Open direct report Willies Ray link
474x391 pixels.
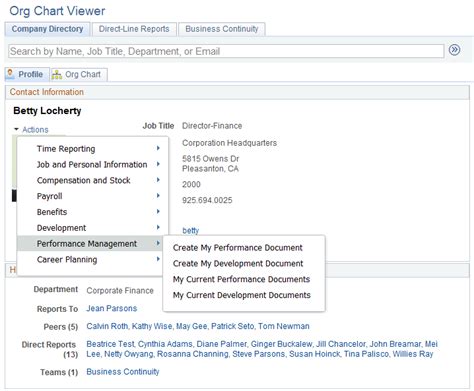pos(413,354)
